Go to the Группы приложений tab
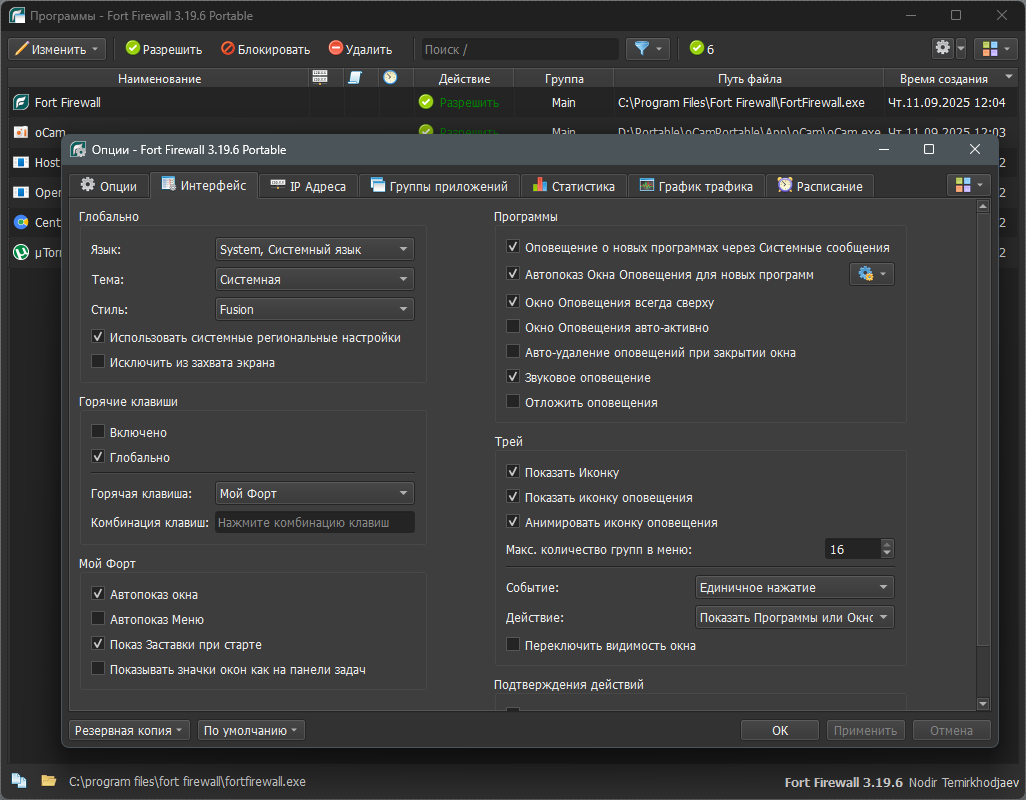 coord(440,186)
